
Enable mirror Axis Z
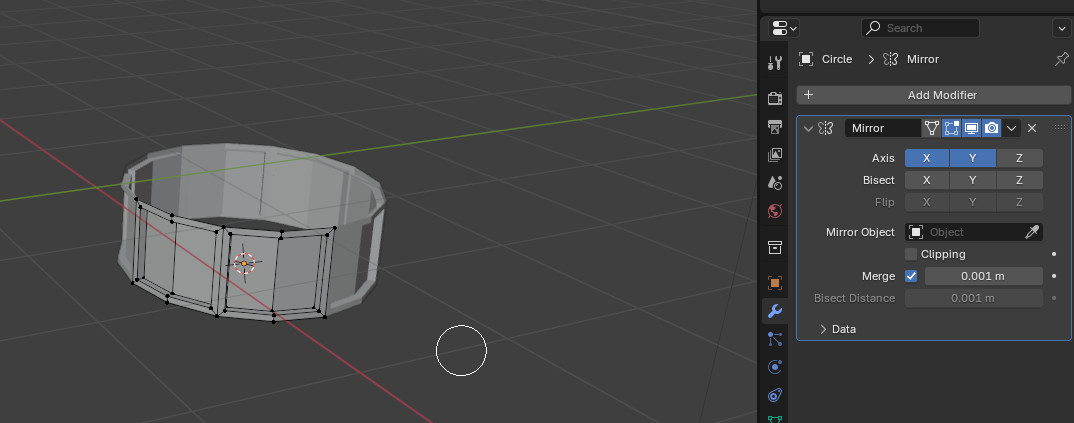click(x=1019, y=158)
